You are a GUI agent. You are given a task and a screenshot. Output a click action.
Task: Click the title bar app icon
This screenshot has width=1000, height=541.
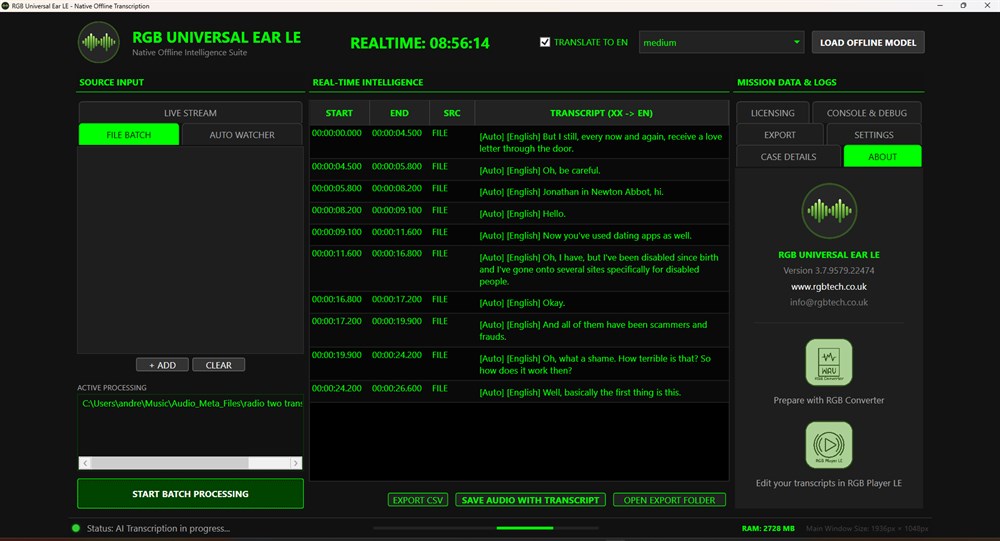click(x=6, y=6)
